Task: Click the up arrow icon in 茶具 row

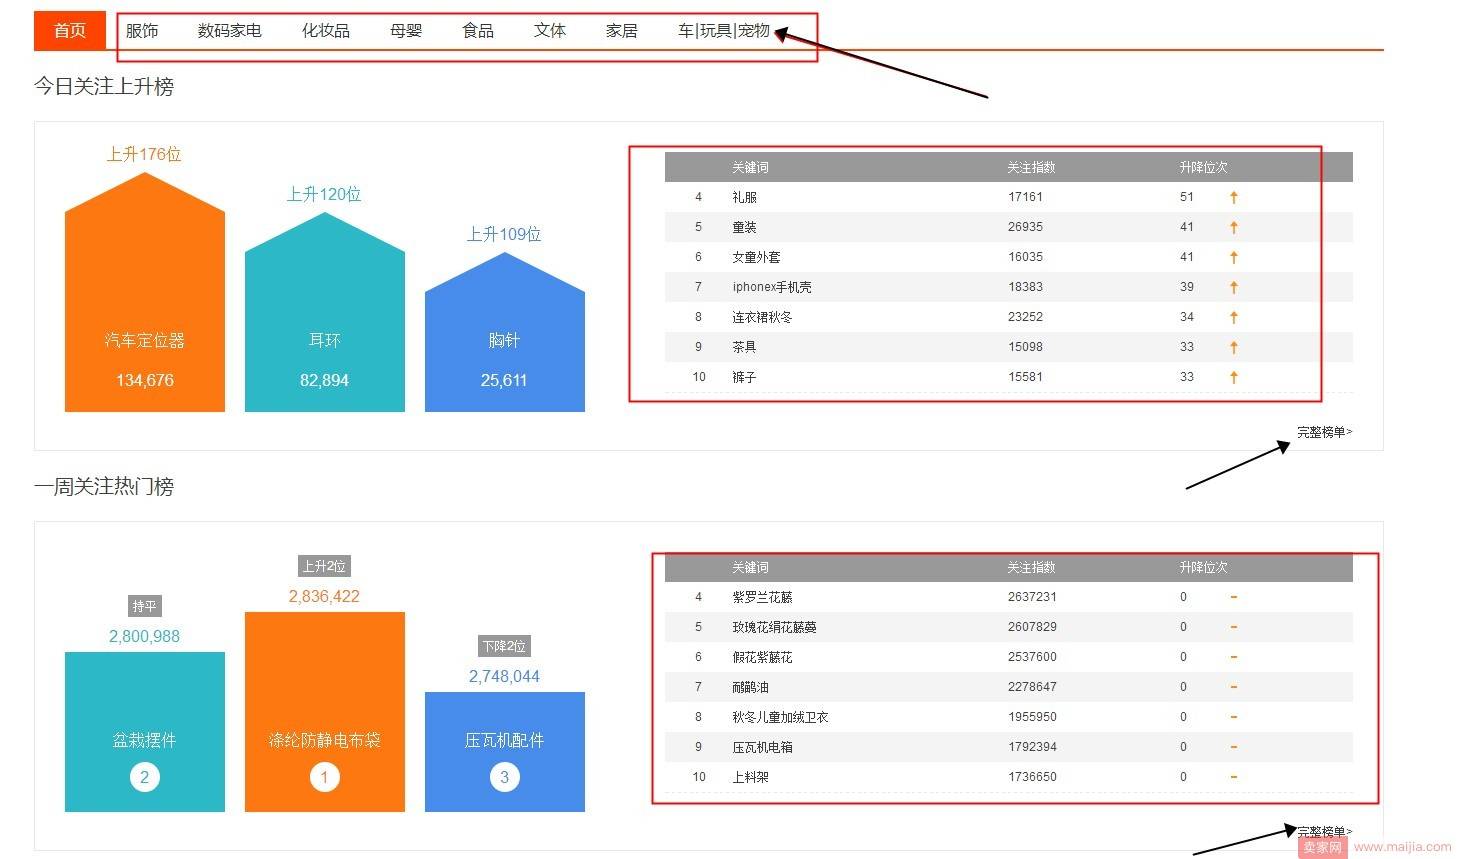Action: pyautogui.click(x=1234, y=347)
